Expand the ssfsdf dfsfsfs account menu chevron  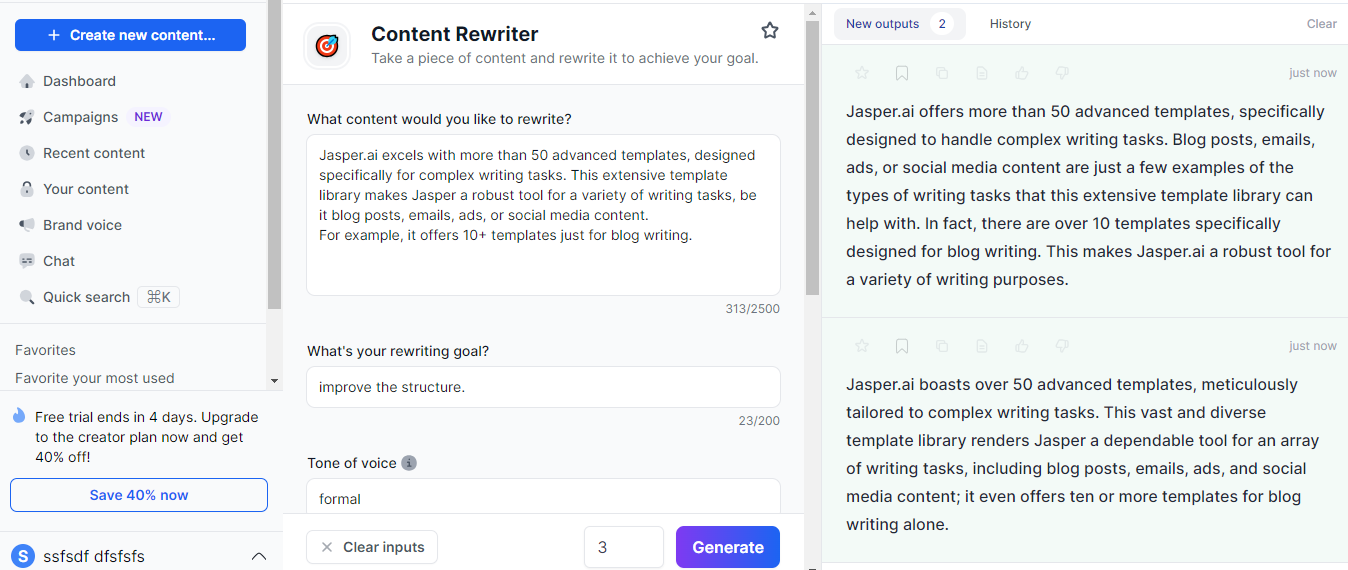tap(259, 556)
